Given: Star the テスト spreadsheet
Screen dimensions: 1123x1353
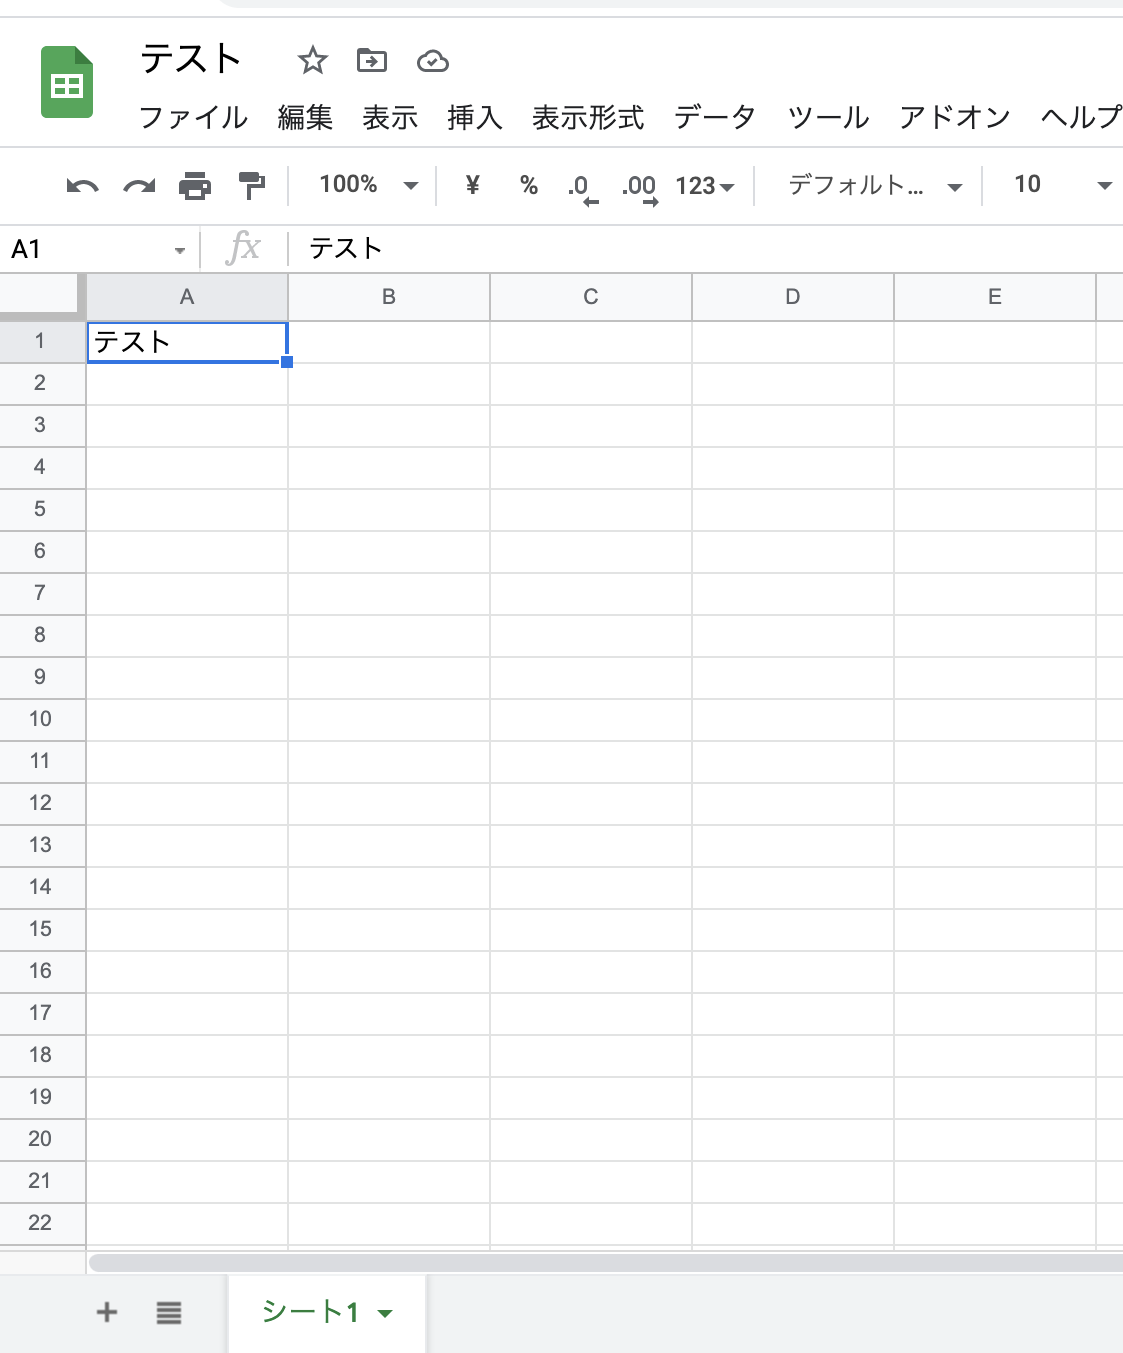Looking at the screenshot, I should [312, 60].
